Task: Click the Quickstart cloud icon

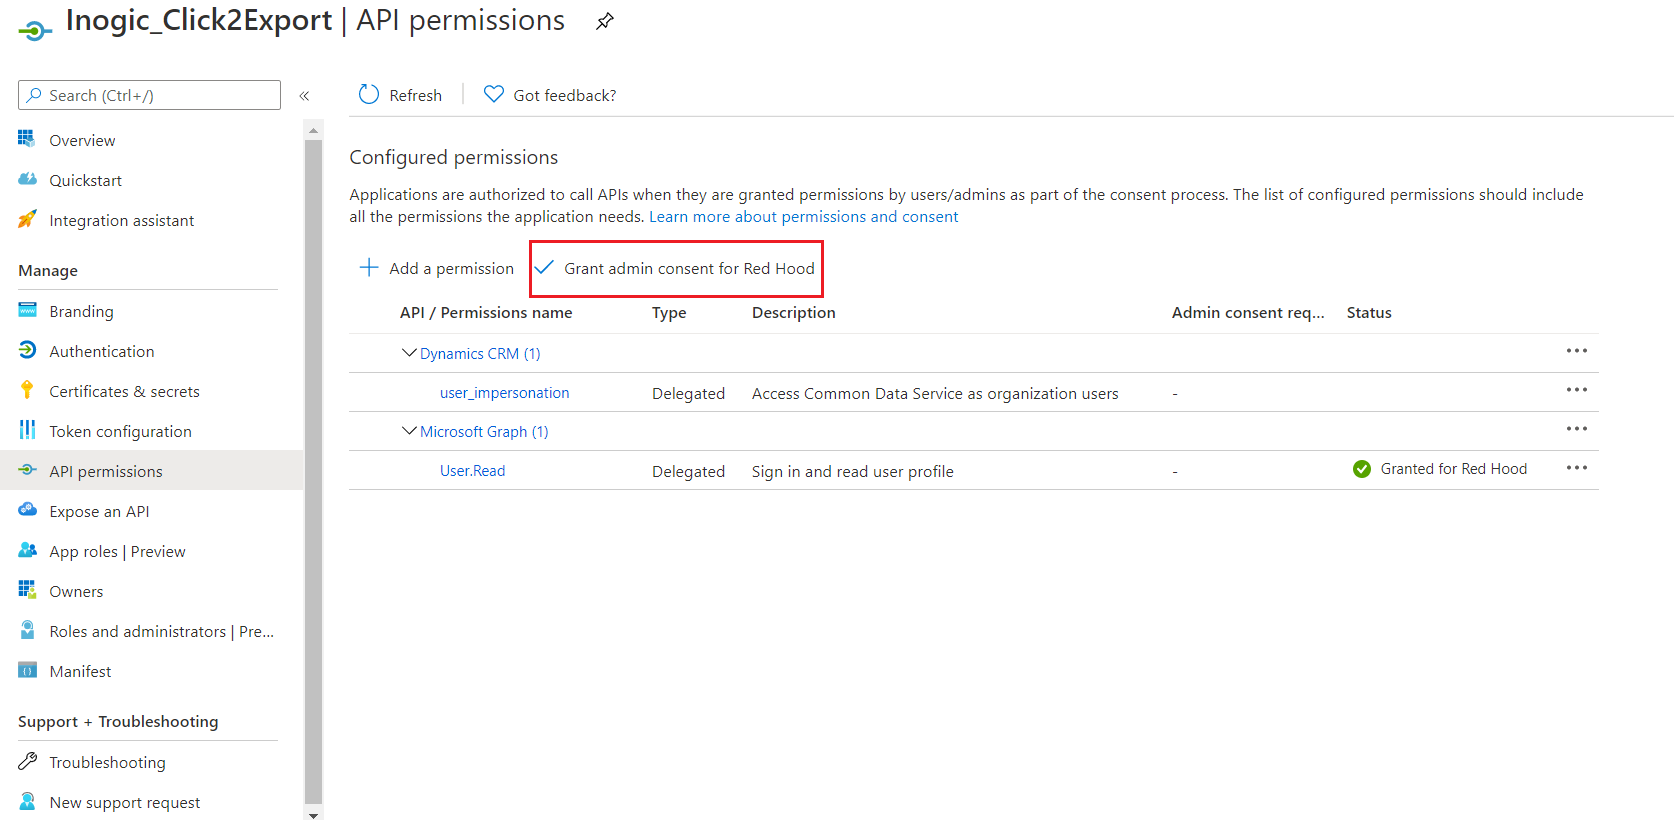Action: [x=27, y=179]
